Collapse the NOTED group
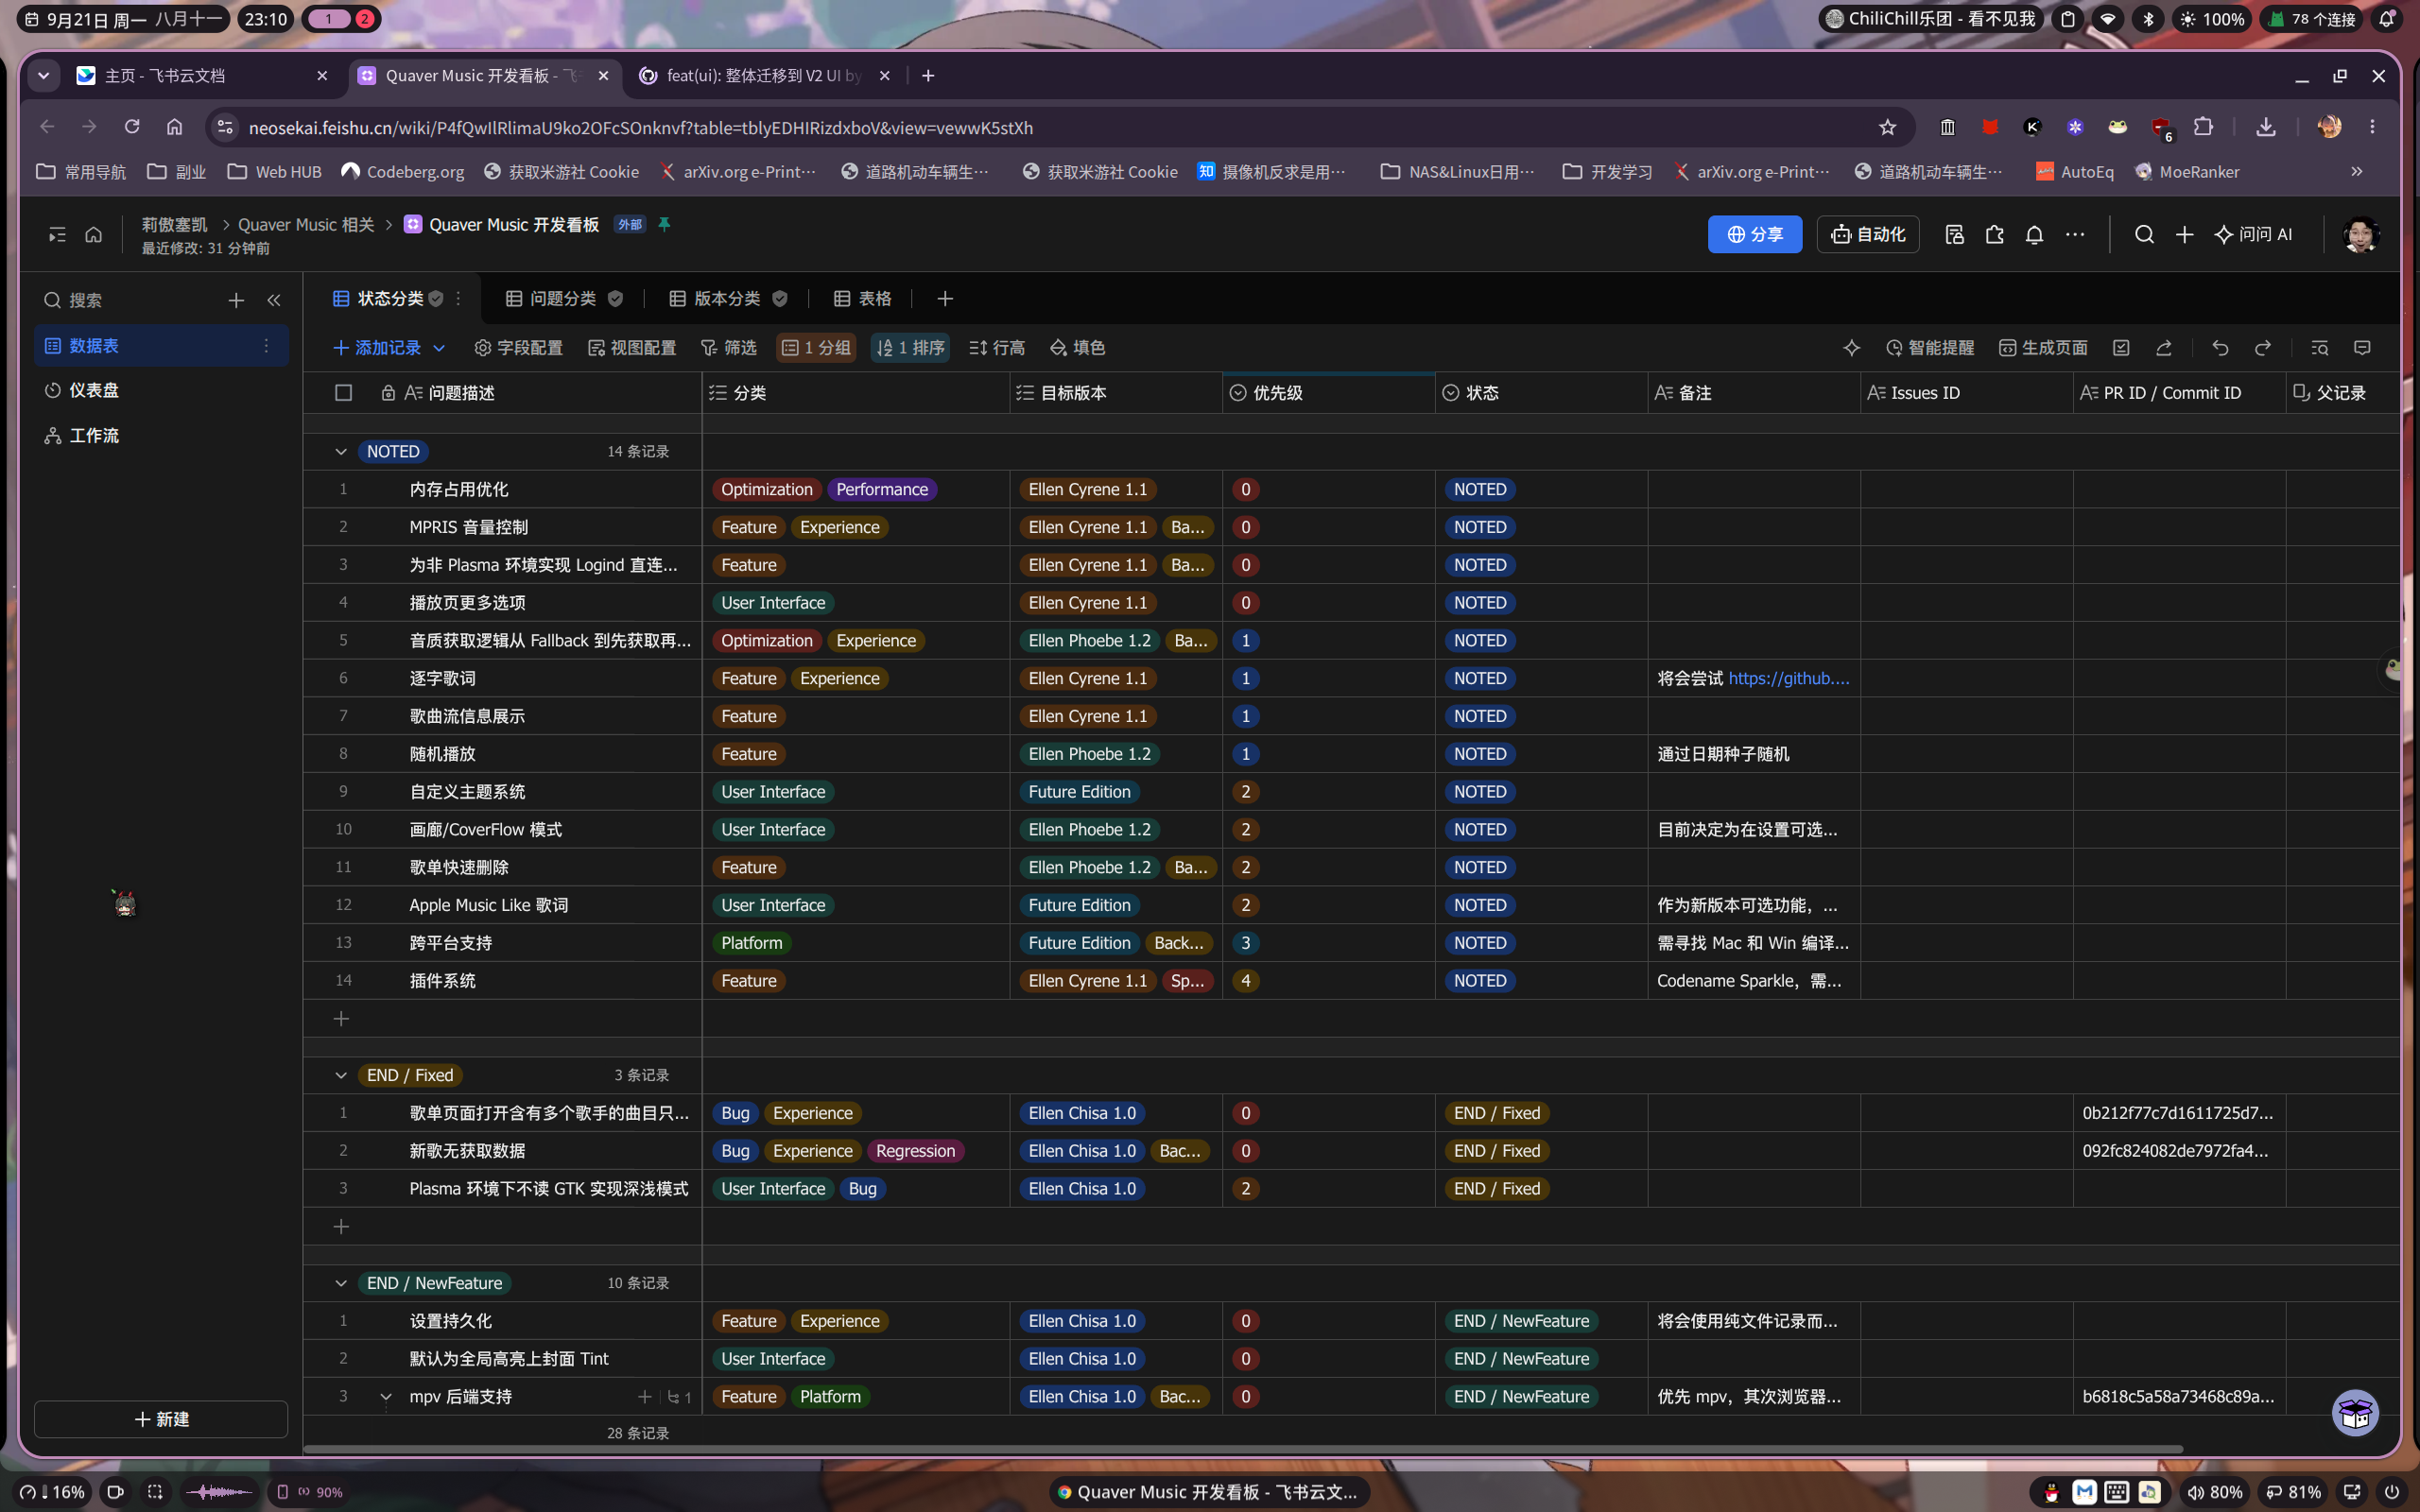 pos(341,452)
